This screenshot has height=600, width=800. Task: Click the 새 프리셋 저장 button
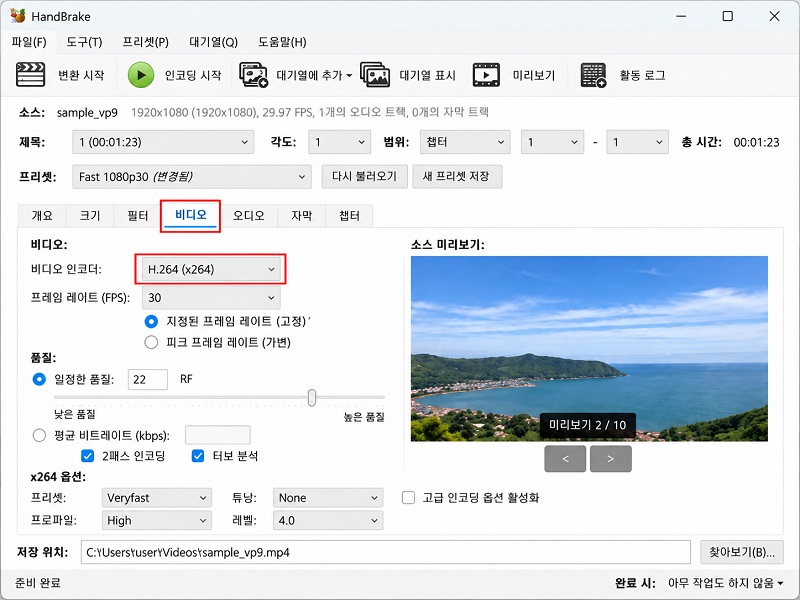pos(457,177)
